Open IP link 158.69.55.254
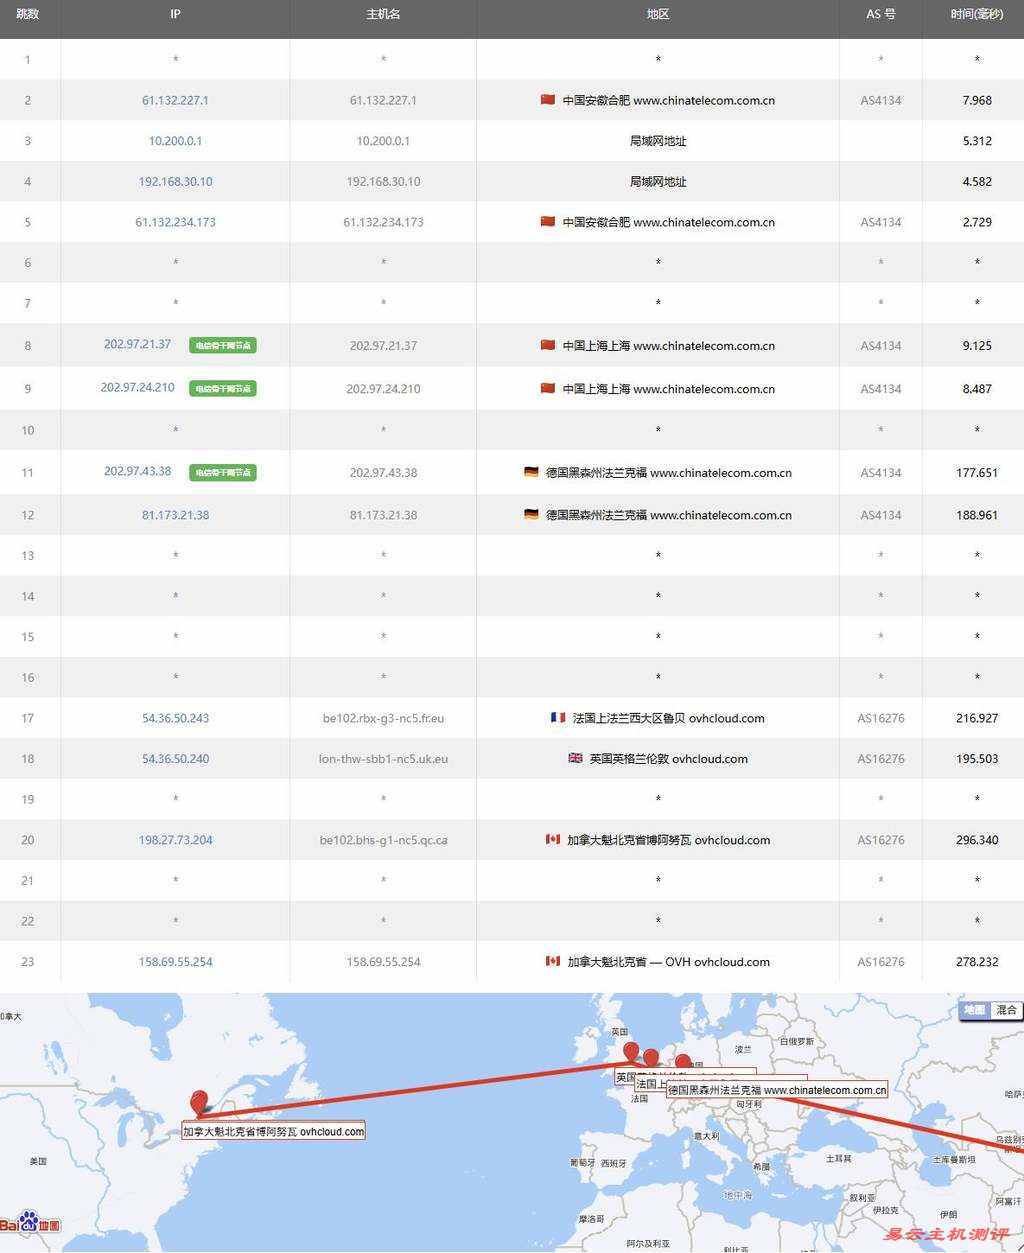 (175, 962)
